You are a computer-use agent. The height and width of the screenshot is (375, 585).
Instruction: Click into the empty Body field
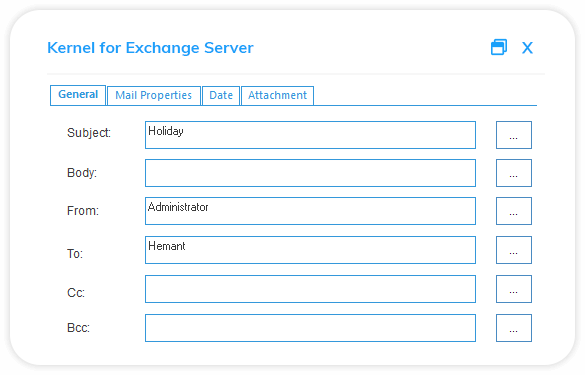[x=310, y=173]
